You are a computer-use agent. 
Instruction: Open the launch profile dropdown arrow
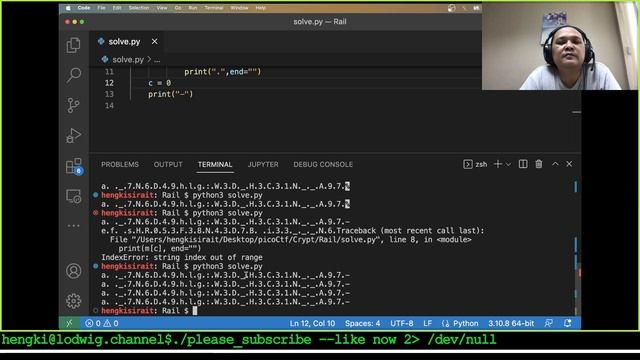click(x=508, y=164)
